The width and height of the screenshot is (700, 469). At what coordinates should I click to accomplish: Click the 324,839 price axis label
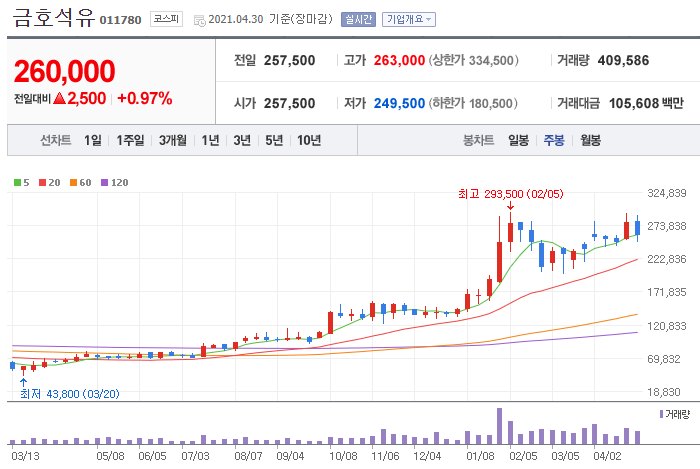click(x=667, y=193)
